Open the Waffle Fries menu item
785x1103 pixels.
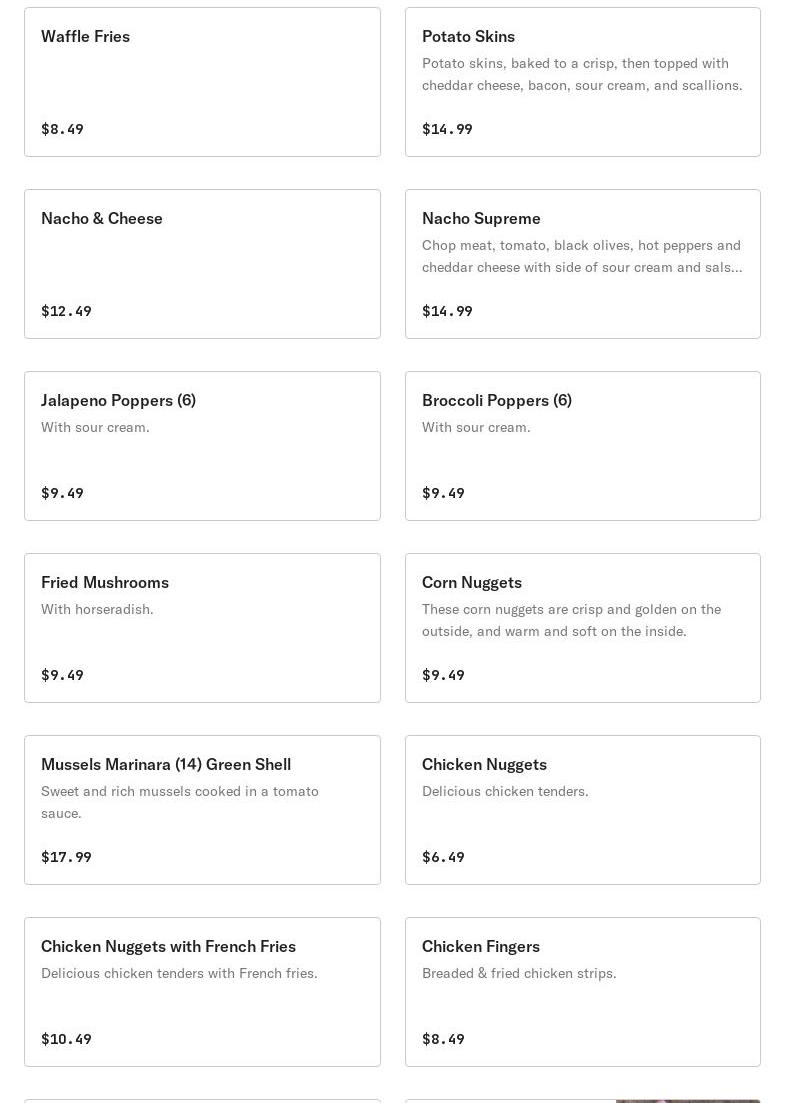click(x=202, y=82)
